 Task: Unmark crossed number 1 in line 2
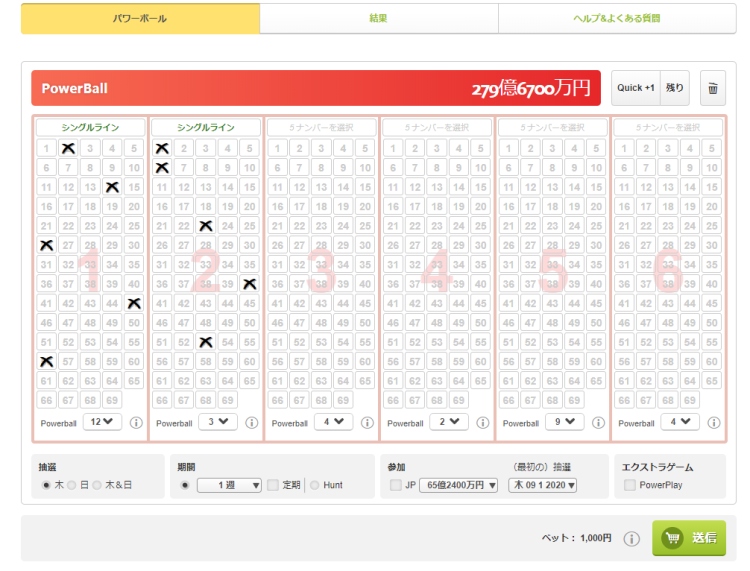coord(162,148)
